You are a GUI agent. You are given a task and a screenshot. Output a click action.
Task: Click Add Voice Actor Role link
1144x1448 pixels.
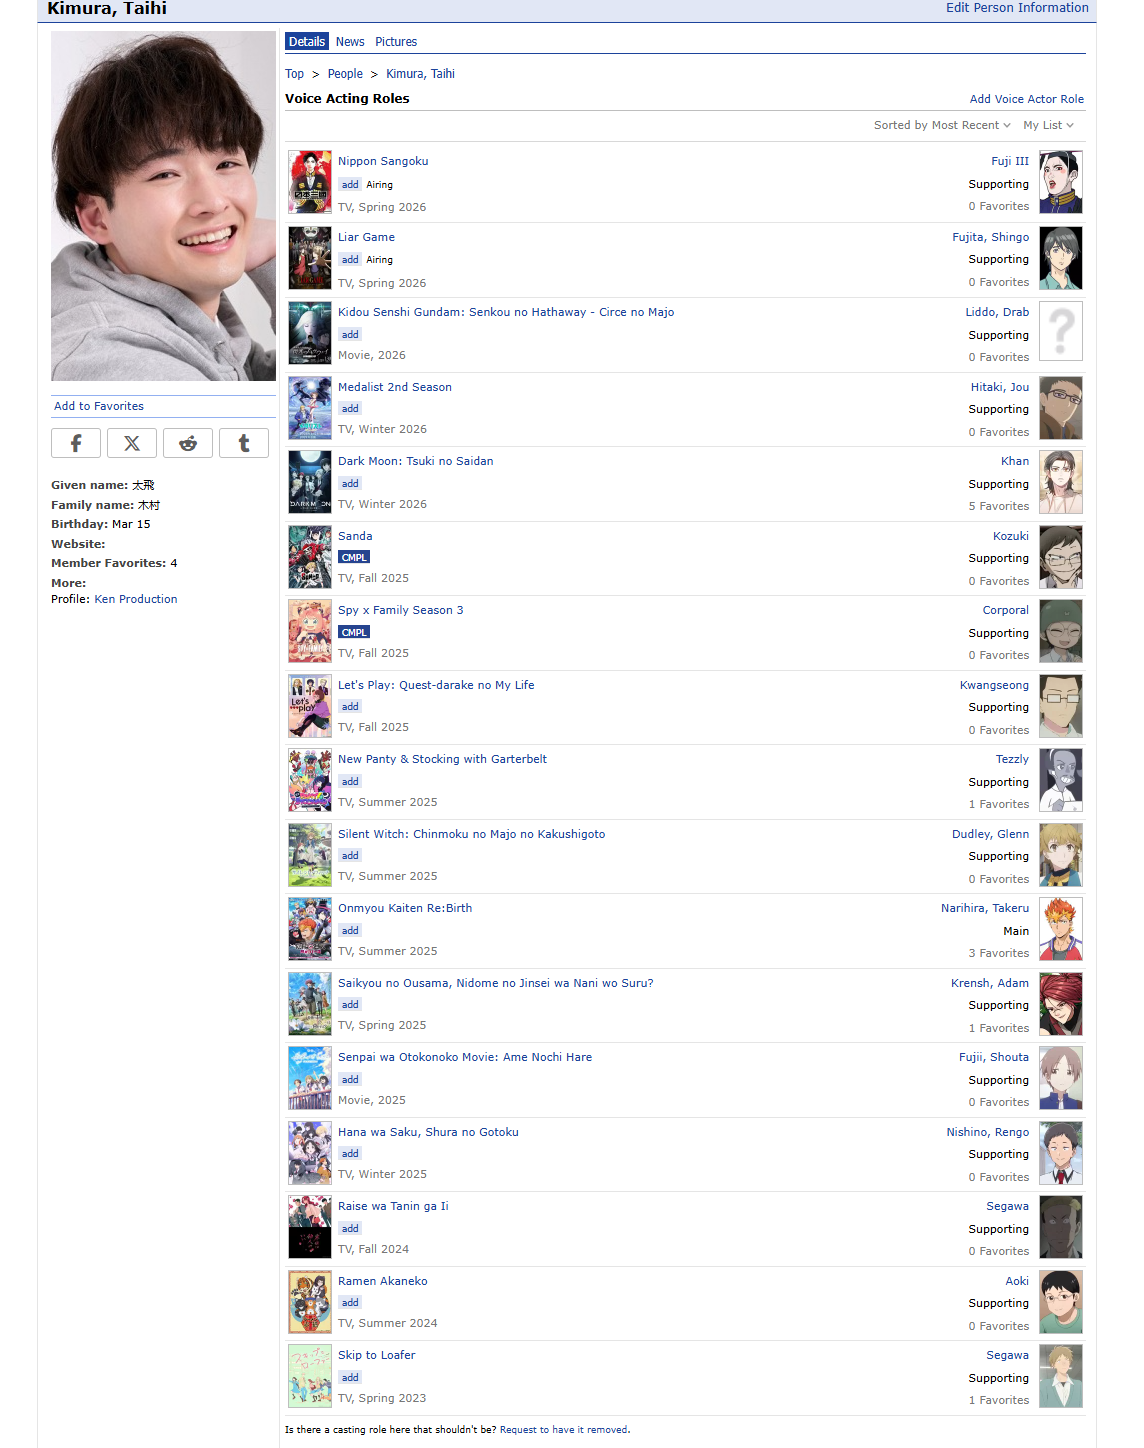[x=1026, y=99]
